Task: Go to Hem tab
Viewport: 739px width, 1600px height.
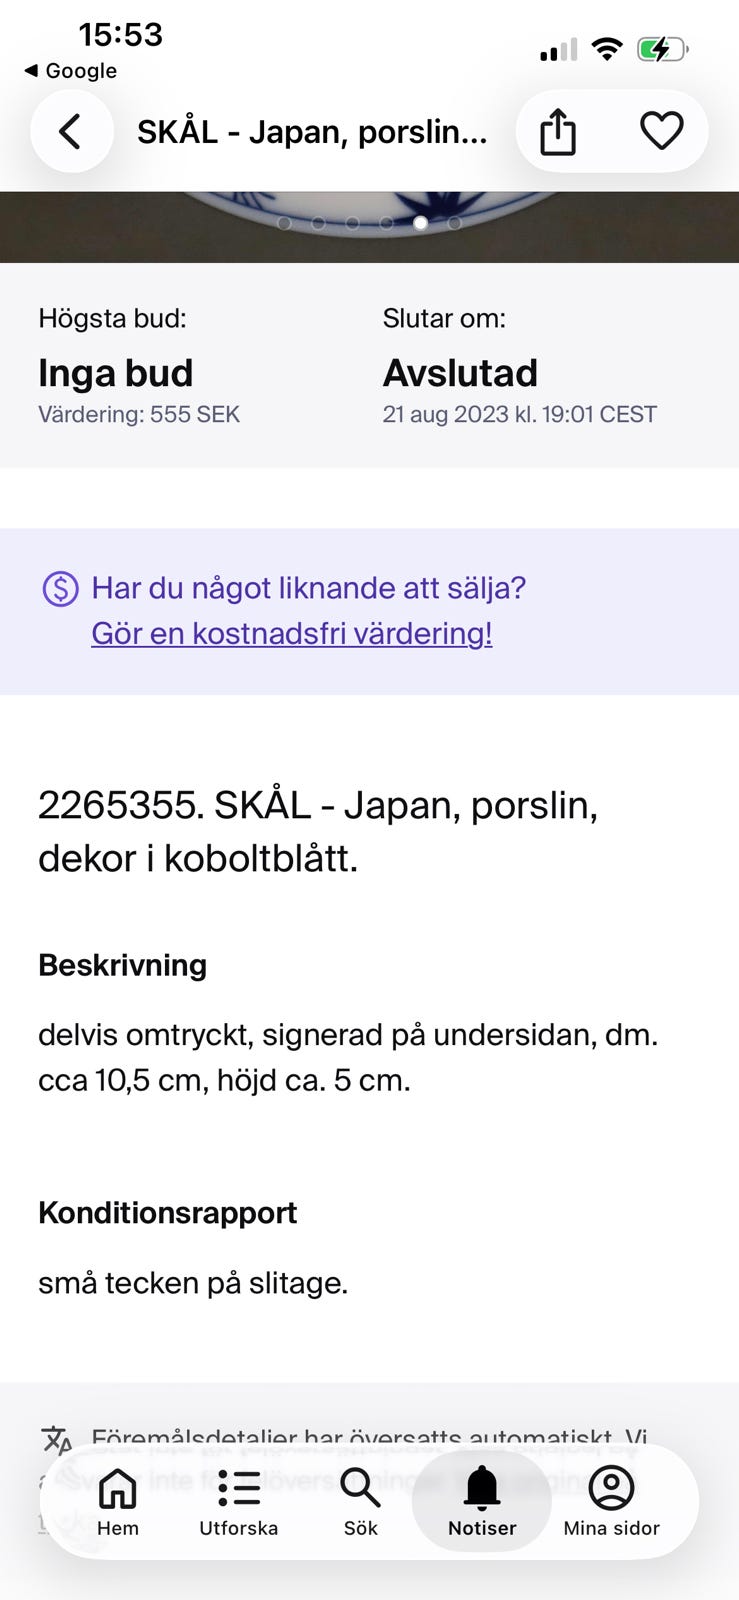Action: 118,1502
